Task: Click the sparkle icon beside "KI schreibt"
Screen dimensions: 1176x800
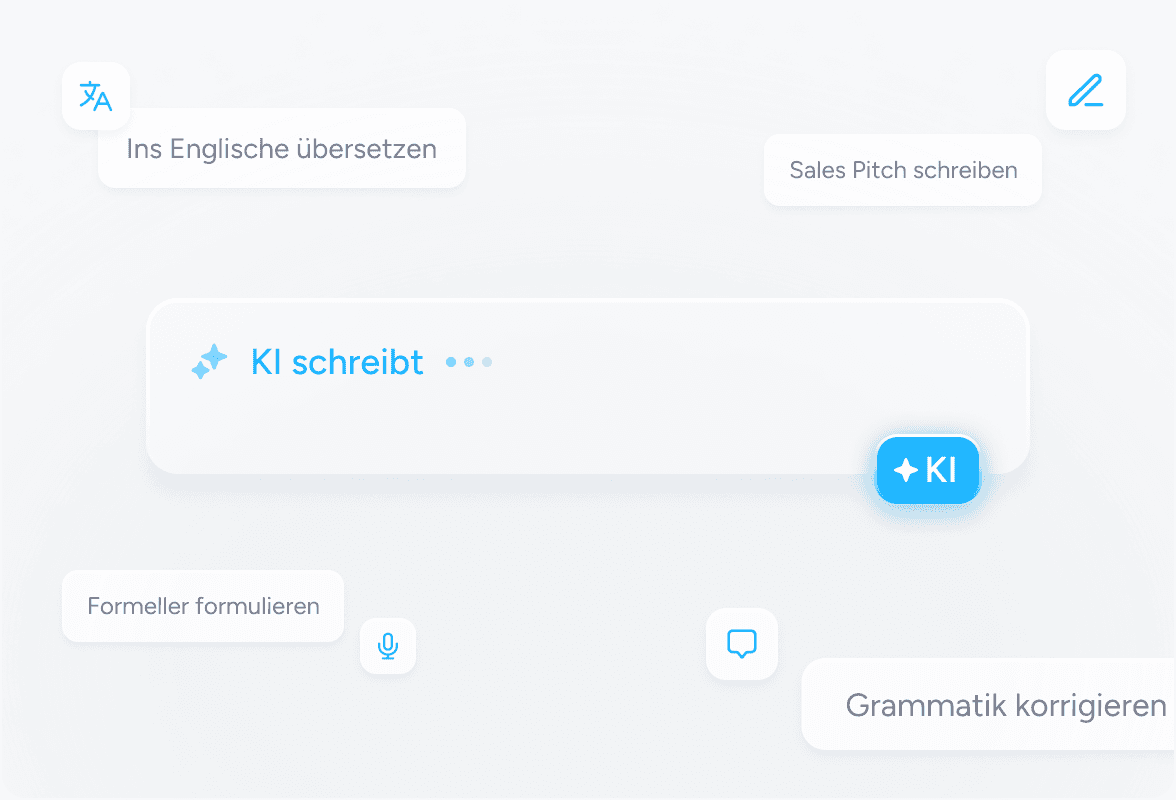Action: [x=209, y=362]
